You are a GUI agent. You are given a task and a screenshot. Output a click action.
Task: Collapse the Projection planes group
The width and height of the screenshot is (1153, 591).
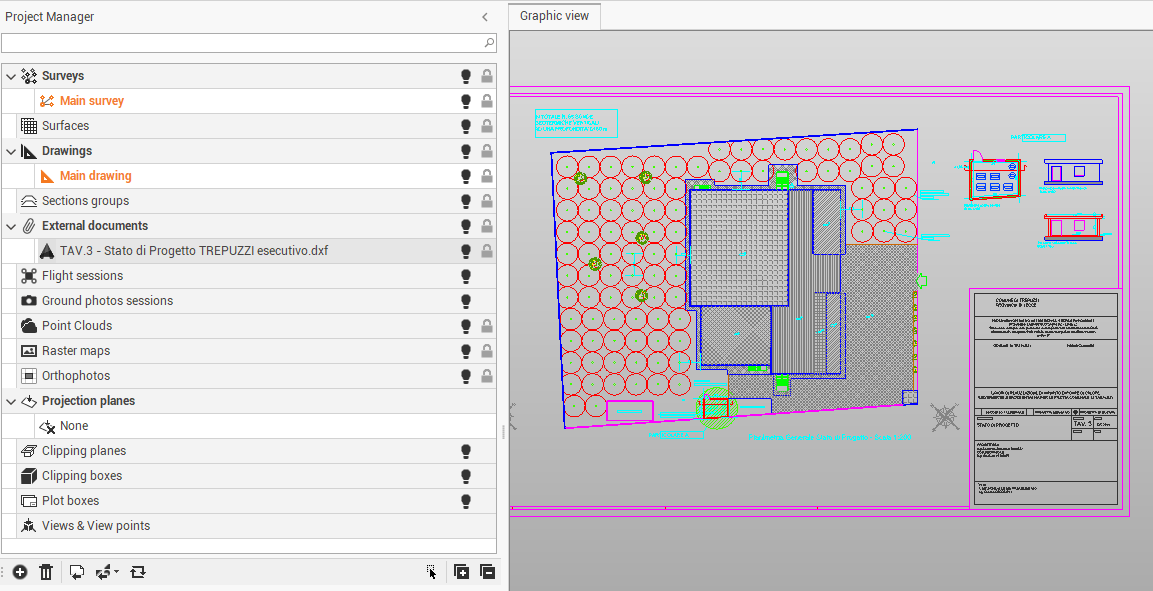[11, 401]
